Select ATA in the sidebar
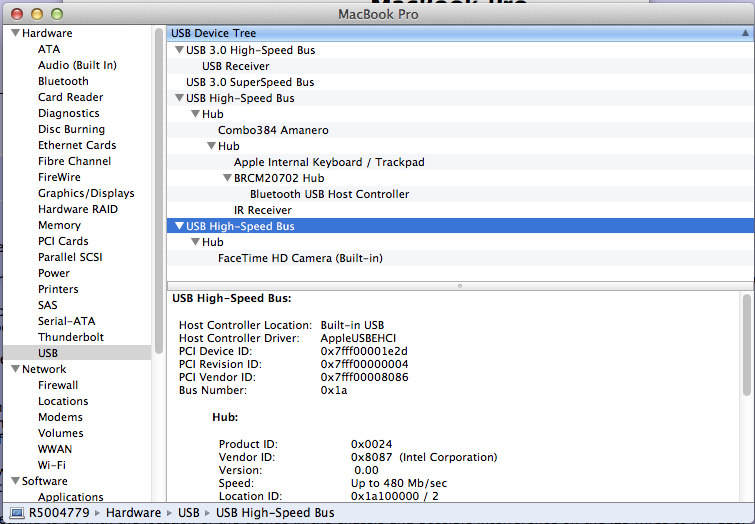 [x=49, y=49]
